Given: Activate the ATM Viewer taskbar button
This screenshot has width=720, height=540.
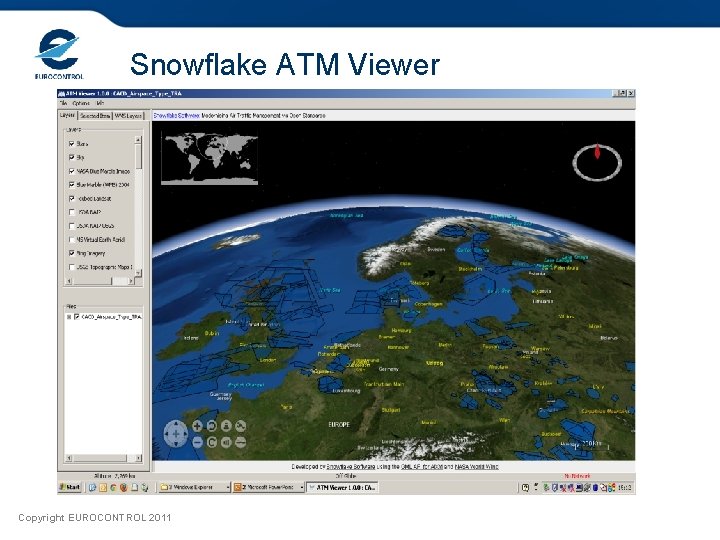Looking at the screenshot, I should 343,488.
